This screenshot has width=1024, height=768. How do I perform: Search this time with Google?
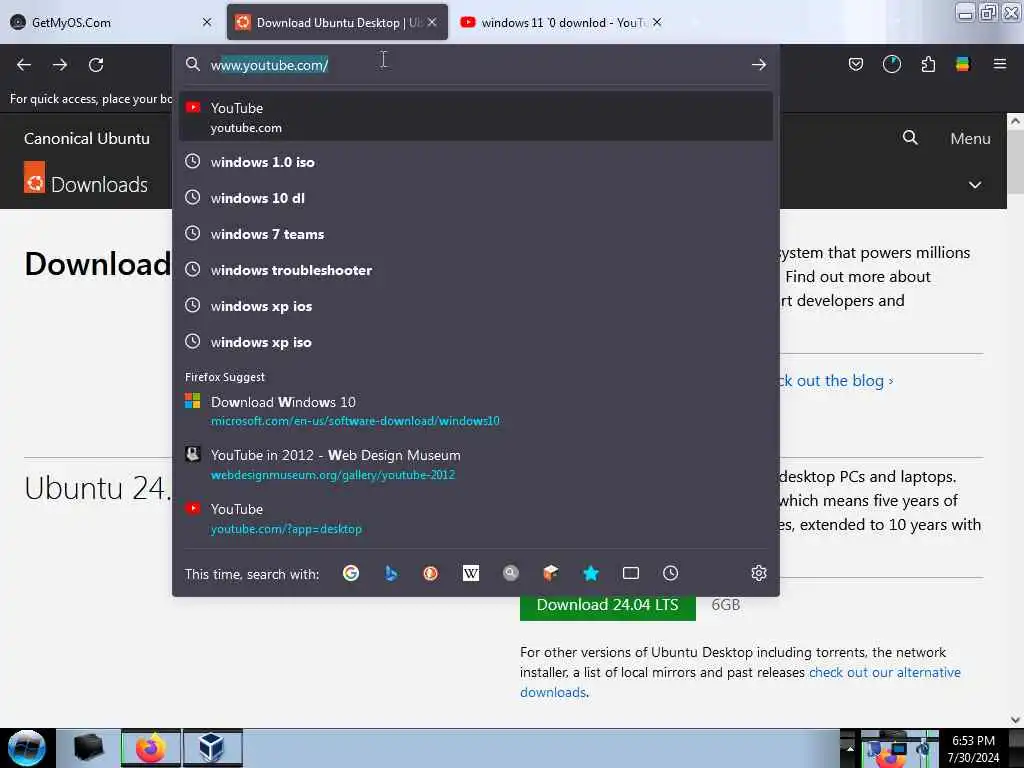pos(351,573)
